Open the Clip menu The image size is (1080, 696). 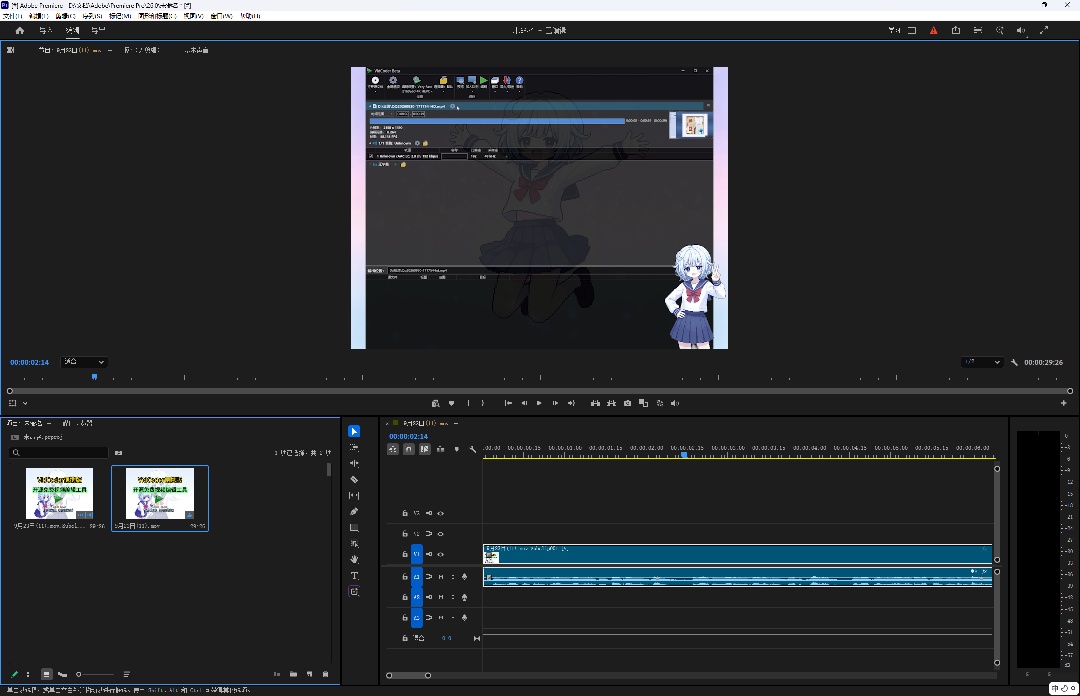[x=65, y=16]
